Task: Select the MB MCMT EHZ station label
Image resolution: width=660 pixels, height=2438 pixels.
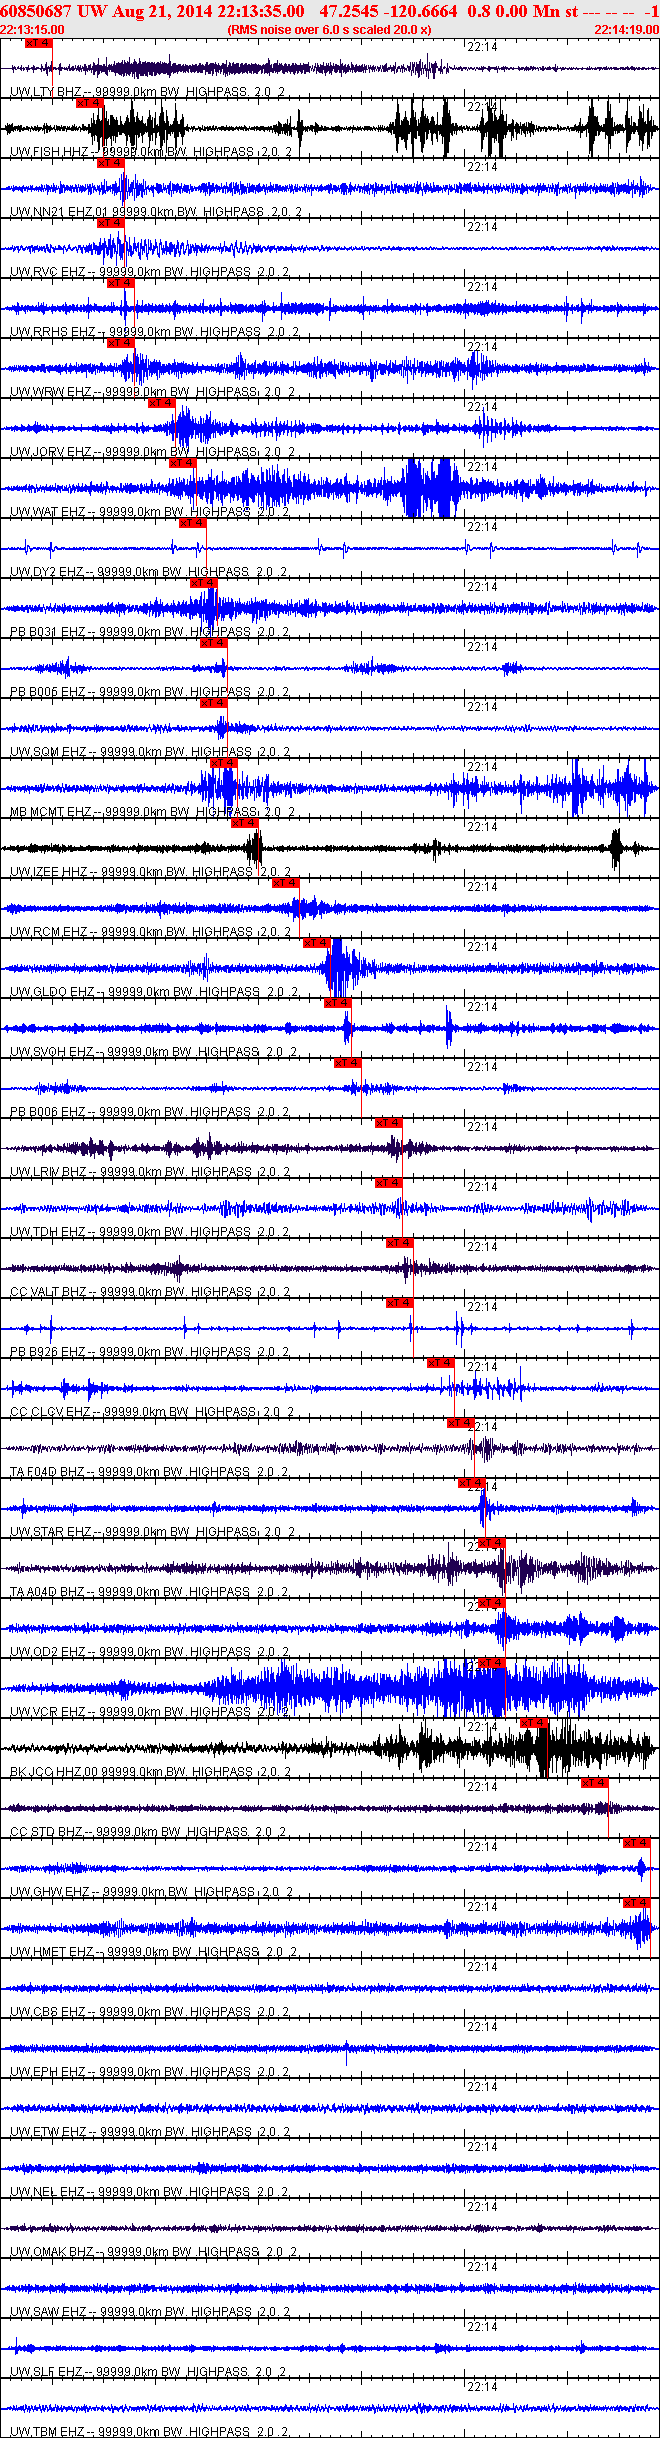Action: [153, 812]
